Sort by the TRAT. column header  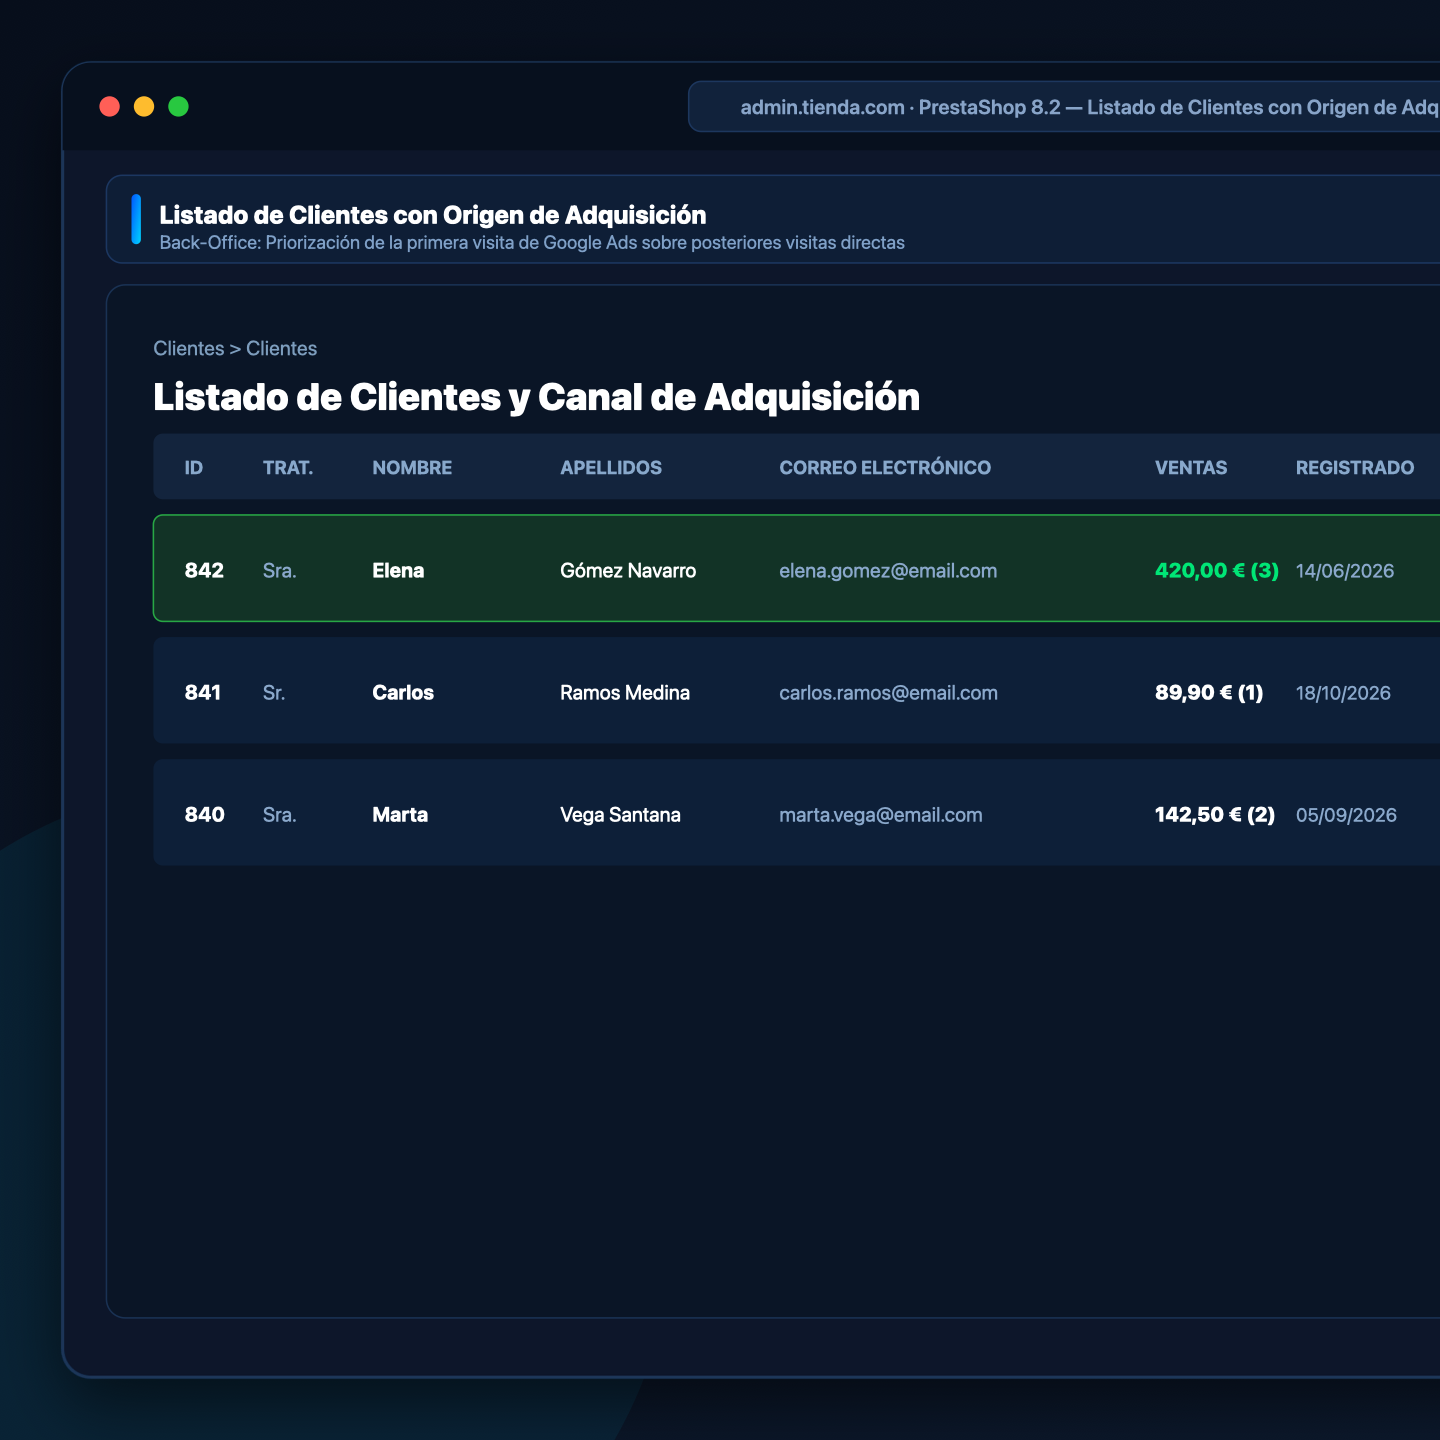[288, 467]
